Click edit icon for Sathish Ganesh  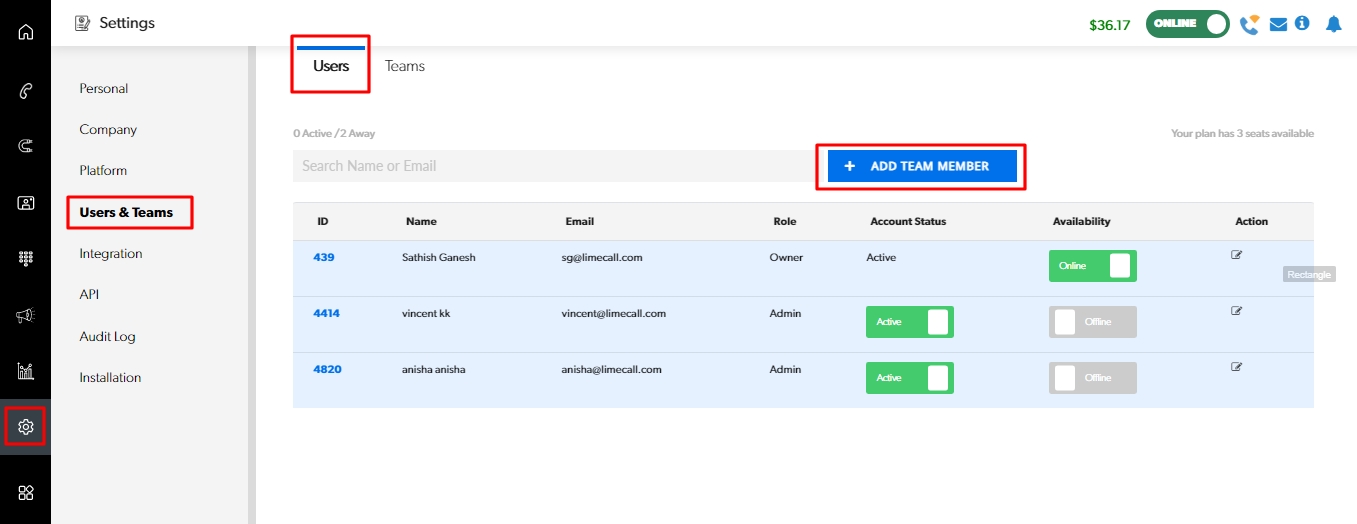pos(1237,255)
